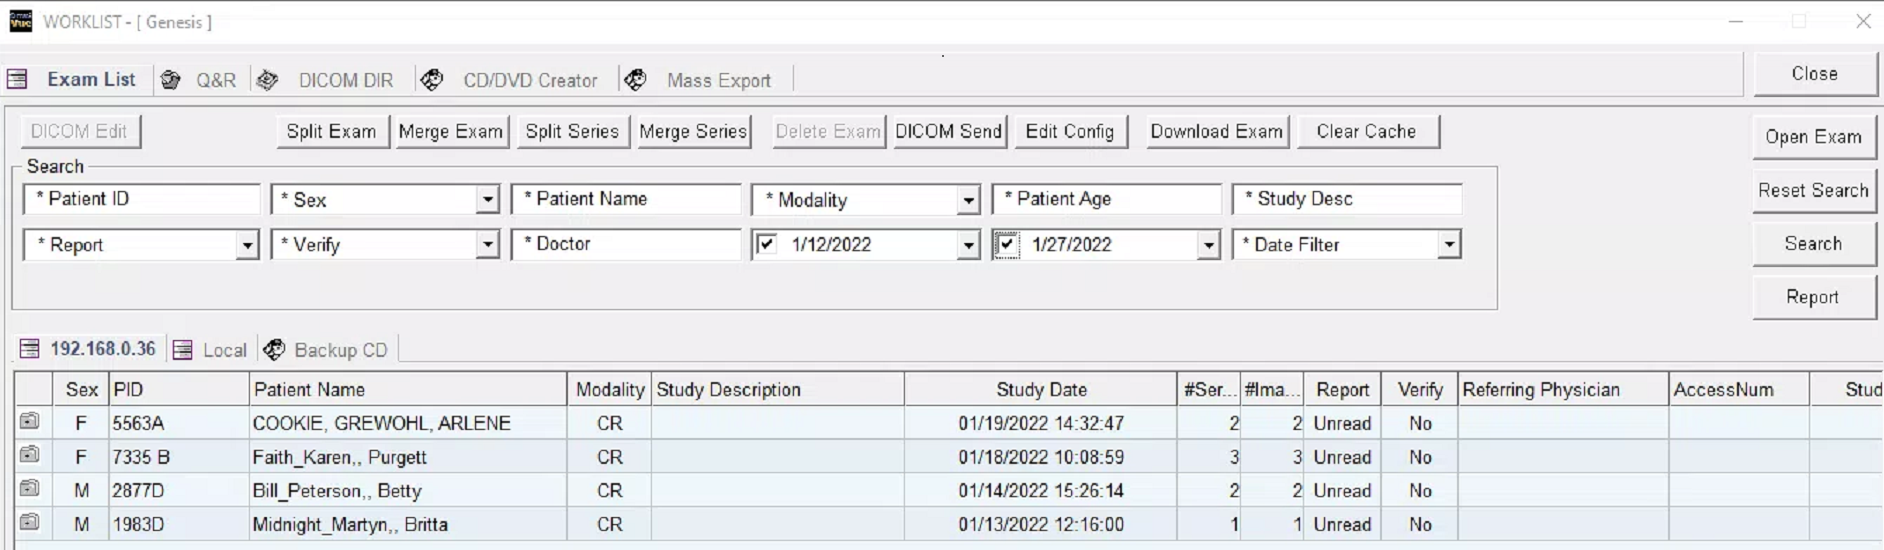Open the Report filter dropdown
This screenshot has height=550, width=1884.
246,245
